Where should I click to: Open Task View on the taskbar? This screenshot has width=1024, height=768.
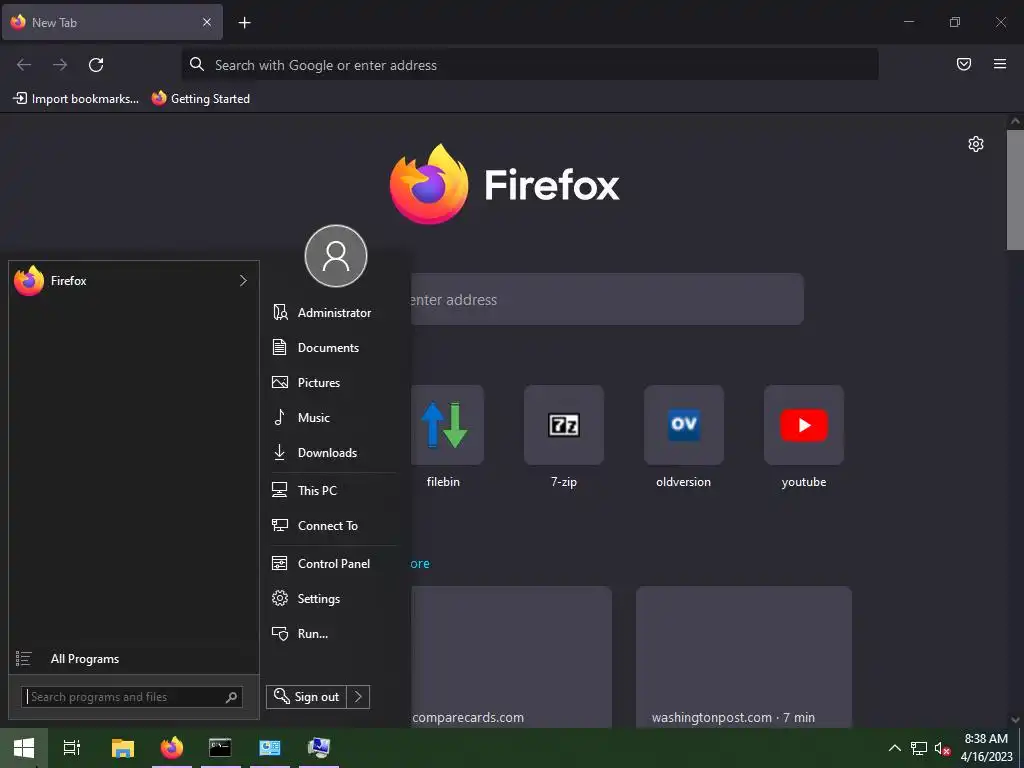click(x=72, y=748)
